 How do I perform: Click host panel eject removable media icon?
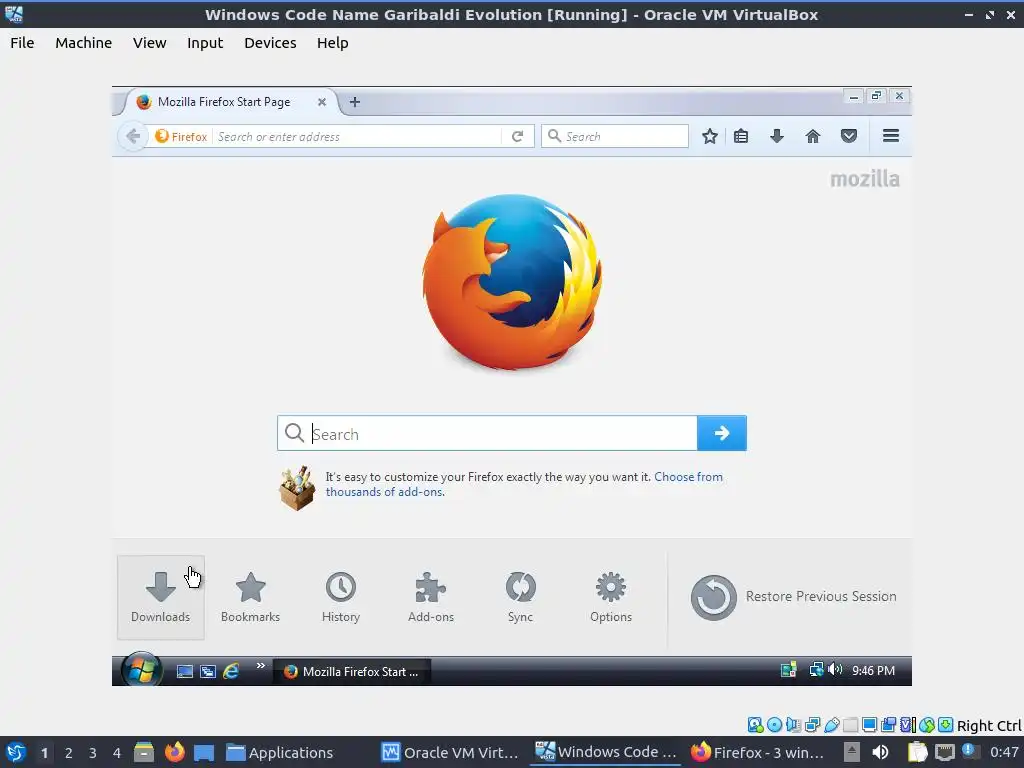852,752
